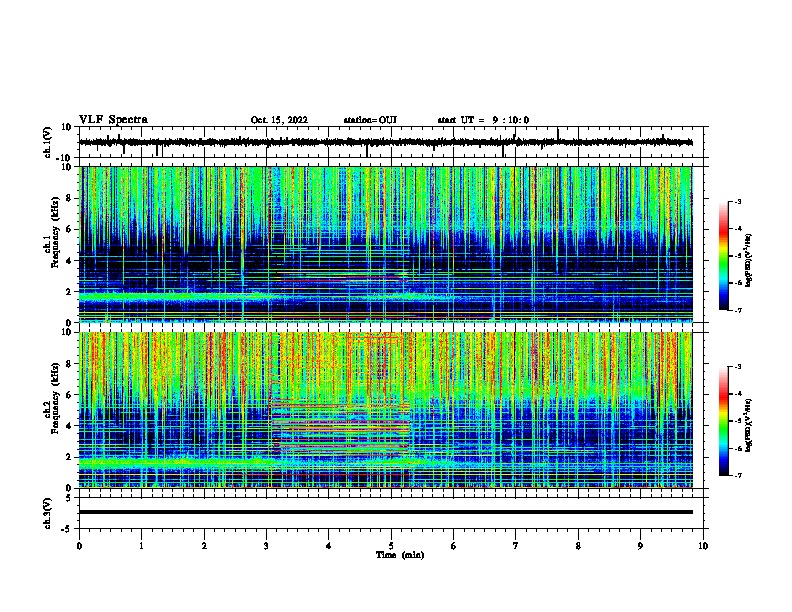This screenshot has width=792, height=612.
Task: Click time axis tick label "8"
Action: tap(578, 546)
